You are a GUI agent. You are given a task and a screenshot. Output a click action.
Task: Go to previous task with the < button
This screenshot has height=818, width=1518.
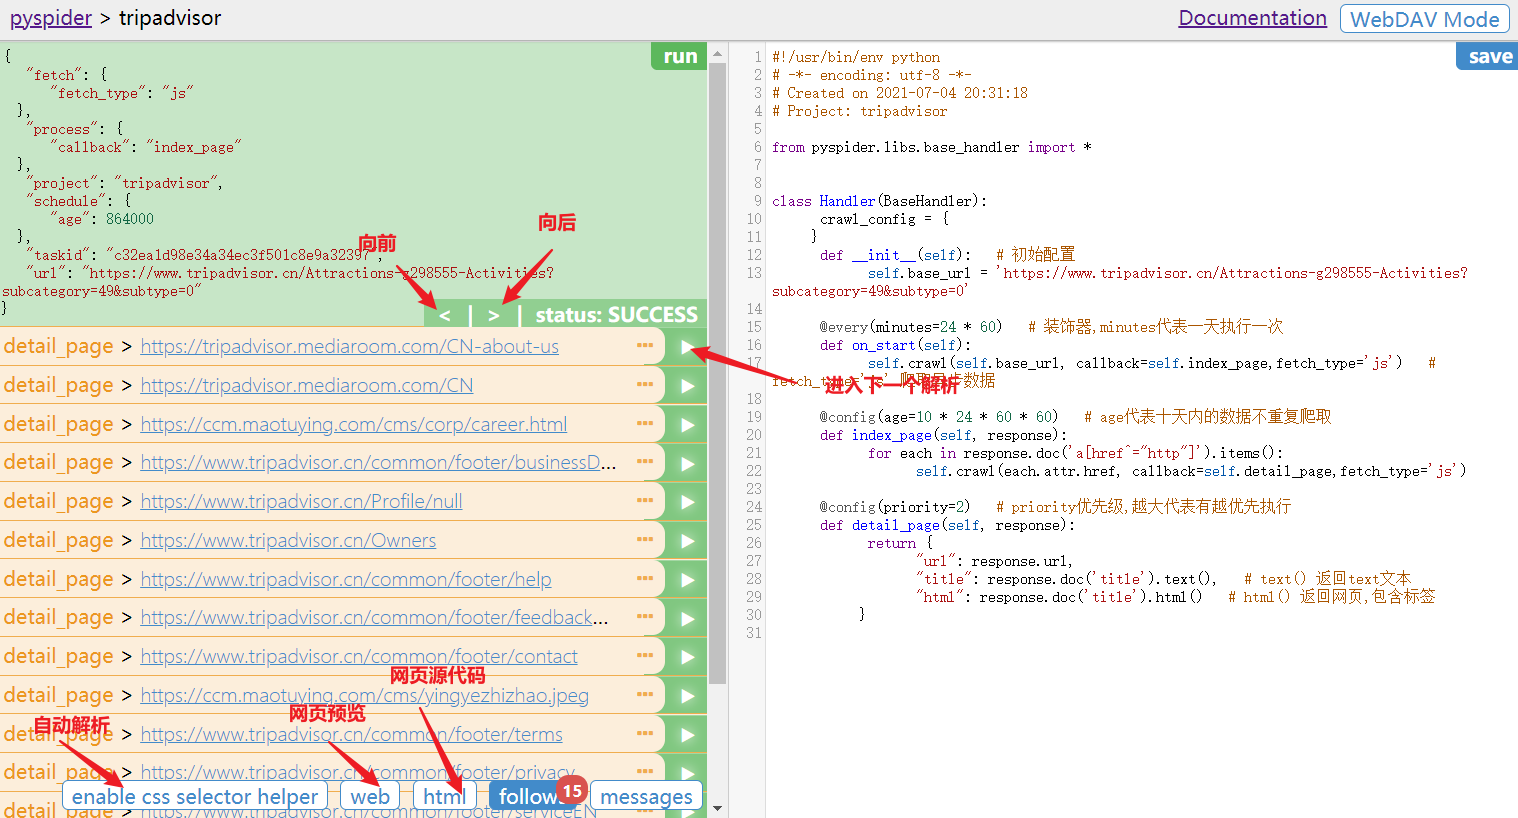coord(445,315)
